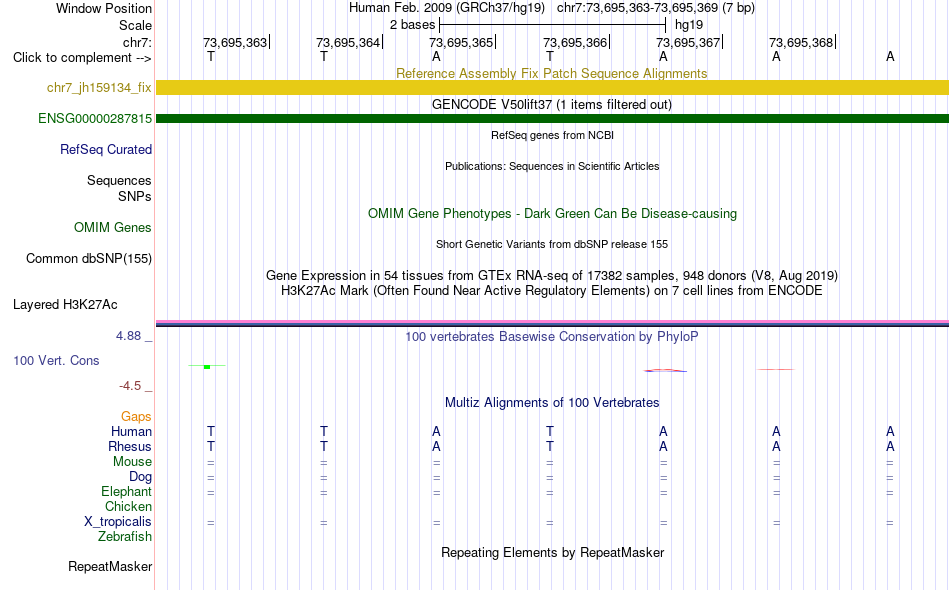Viewport: 950px width, 590px height.
Task: Click Repeating Elements by RepeatMasker title
Action: coord(553,552)
